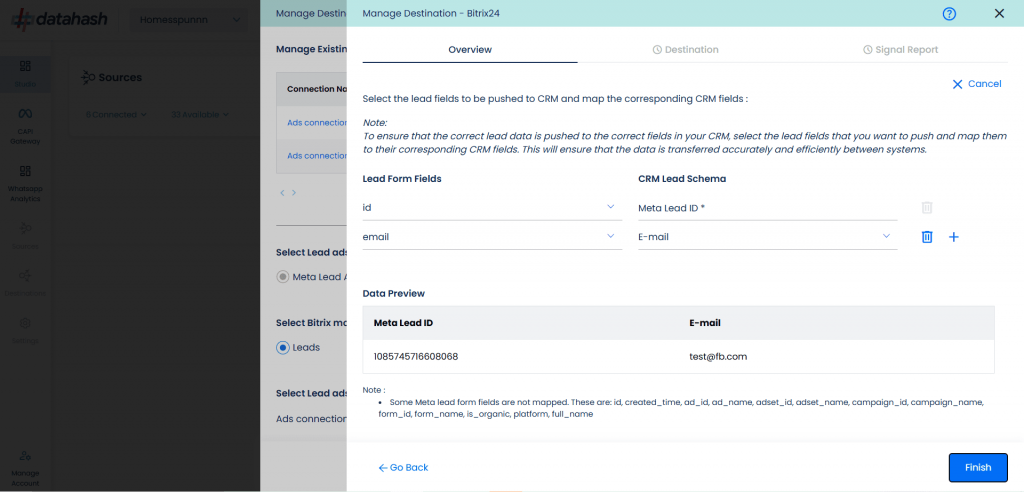Click the Connection Name column header
The width and height of the screenshot is (1024, 492).
(317, 89)
